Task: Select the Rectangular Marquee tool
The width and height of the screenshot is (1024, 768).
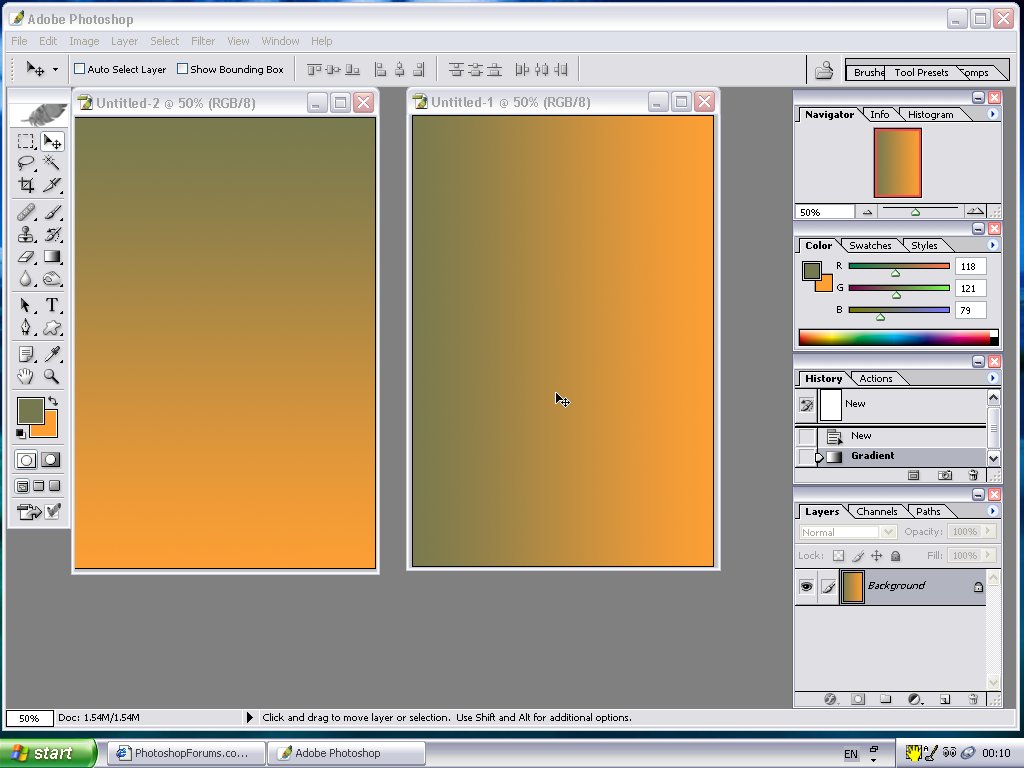Action: pos(26,142)
